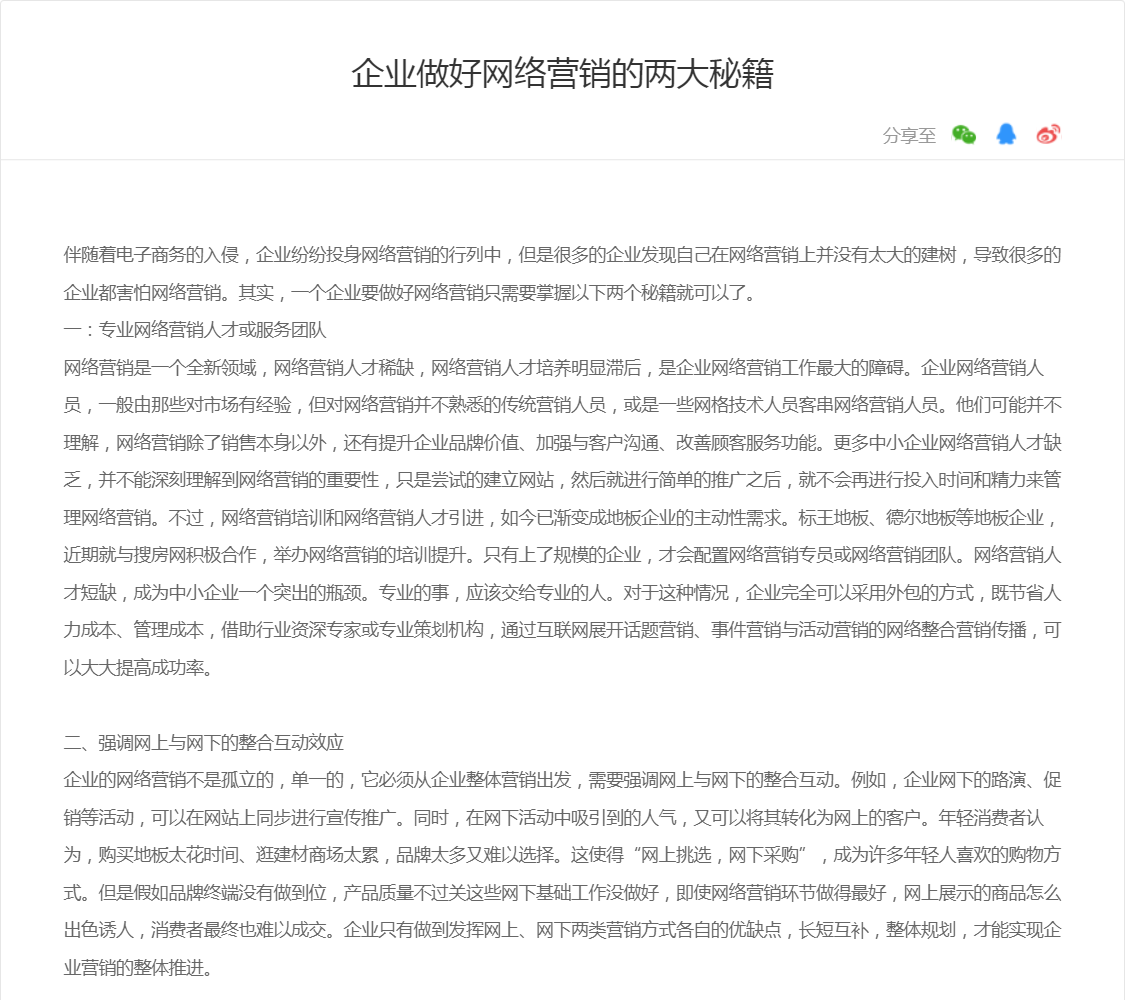Click the line starting 企业都害怕网络营销
This screenshot has width=1125, height=1000.
click(x=410, y=293)
